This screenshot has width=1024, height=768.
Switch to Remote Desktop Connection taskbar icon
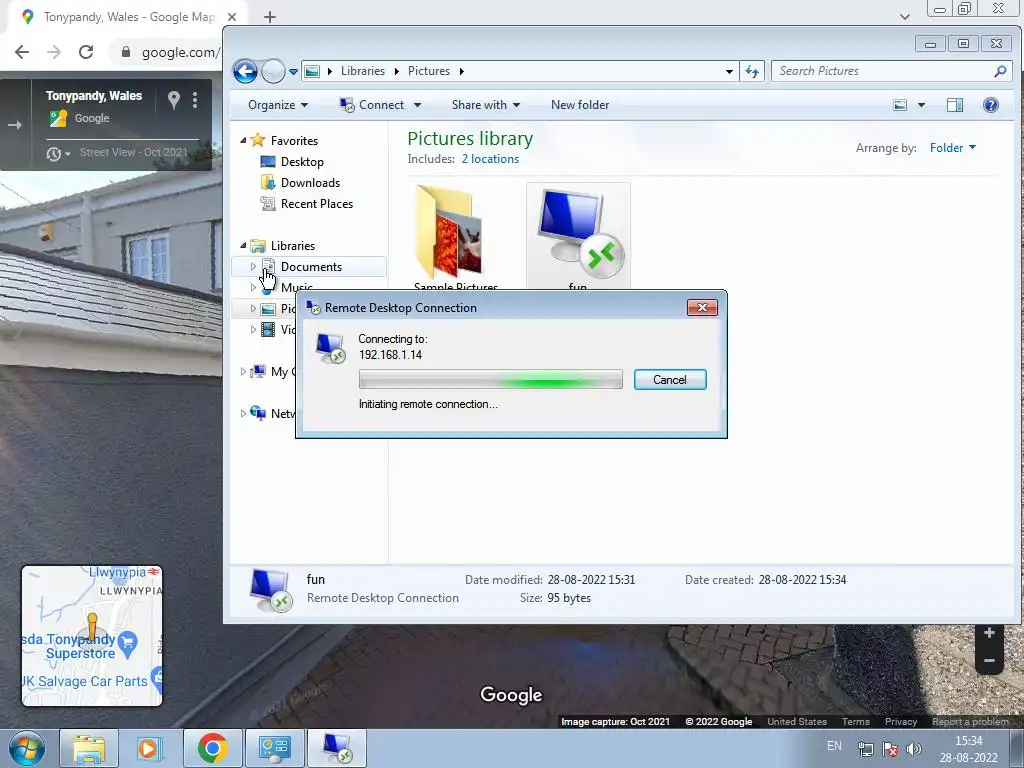point(337,748)
